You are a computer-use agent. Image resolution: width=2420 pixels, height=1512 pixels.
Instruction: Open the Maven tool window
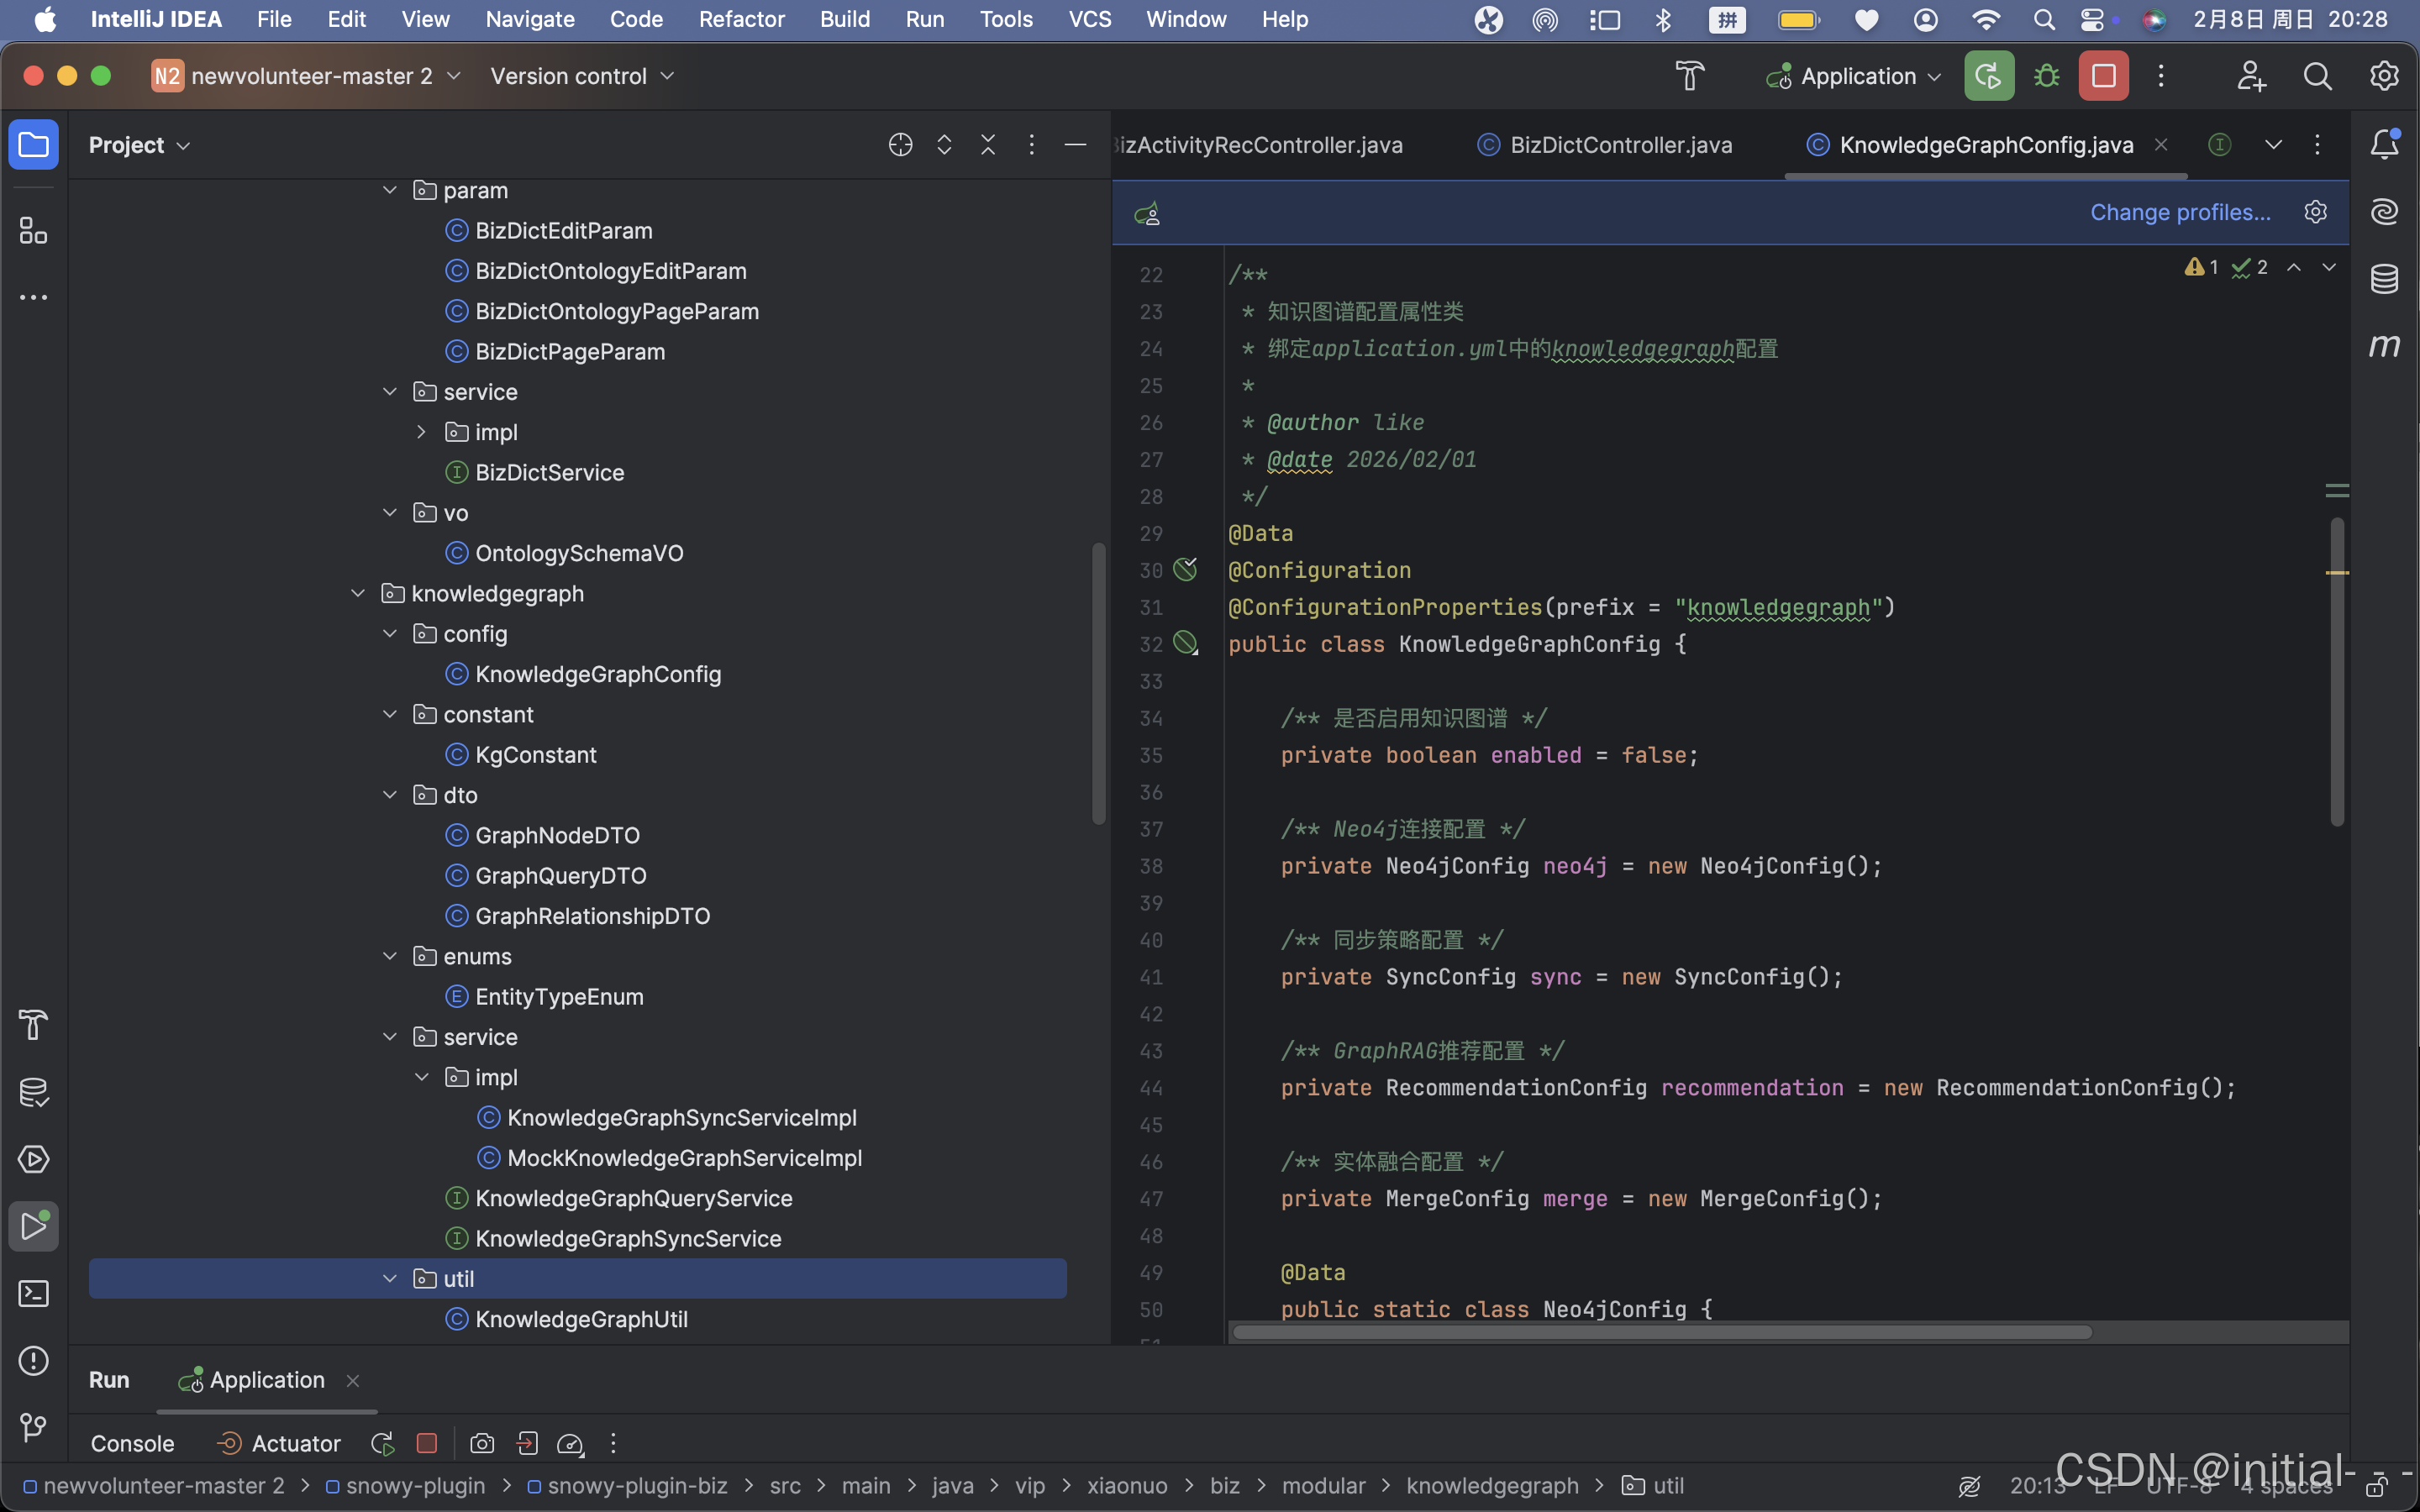[x=2384, y=346]
